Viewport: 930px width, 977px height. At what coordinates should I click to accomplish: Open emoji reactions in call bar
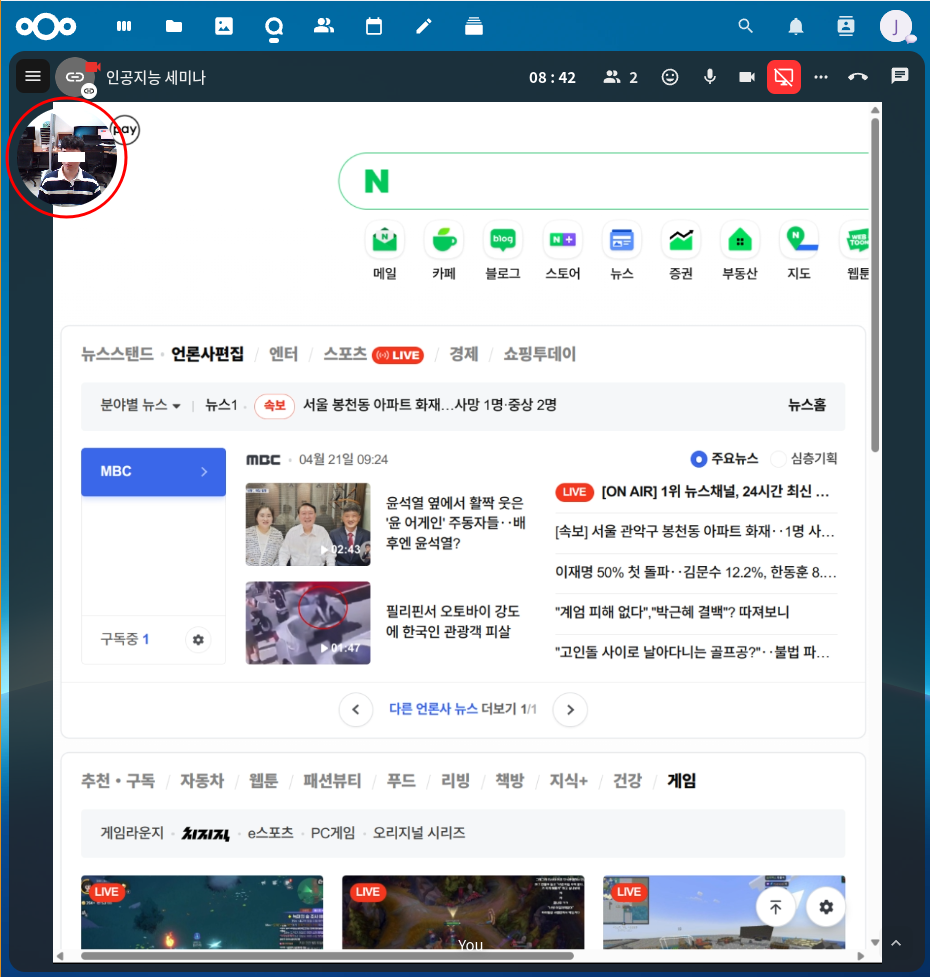[x=670, y=77]
